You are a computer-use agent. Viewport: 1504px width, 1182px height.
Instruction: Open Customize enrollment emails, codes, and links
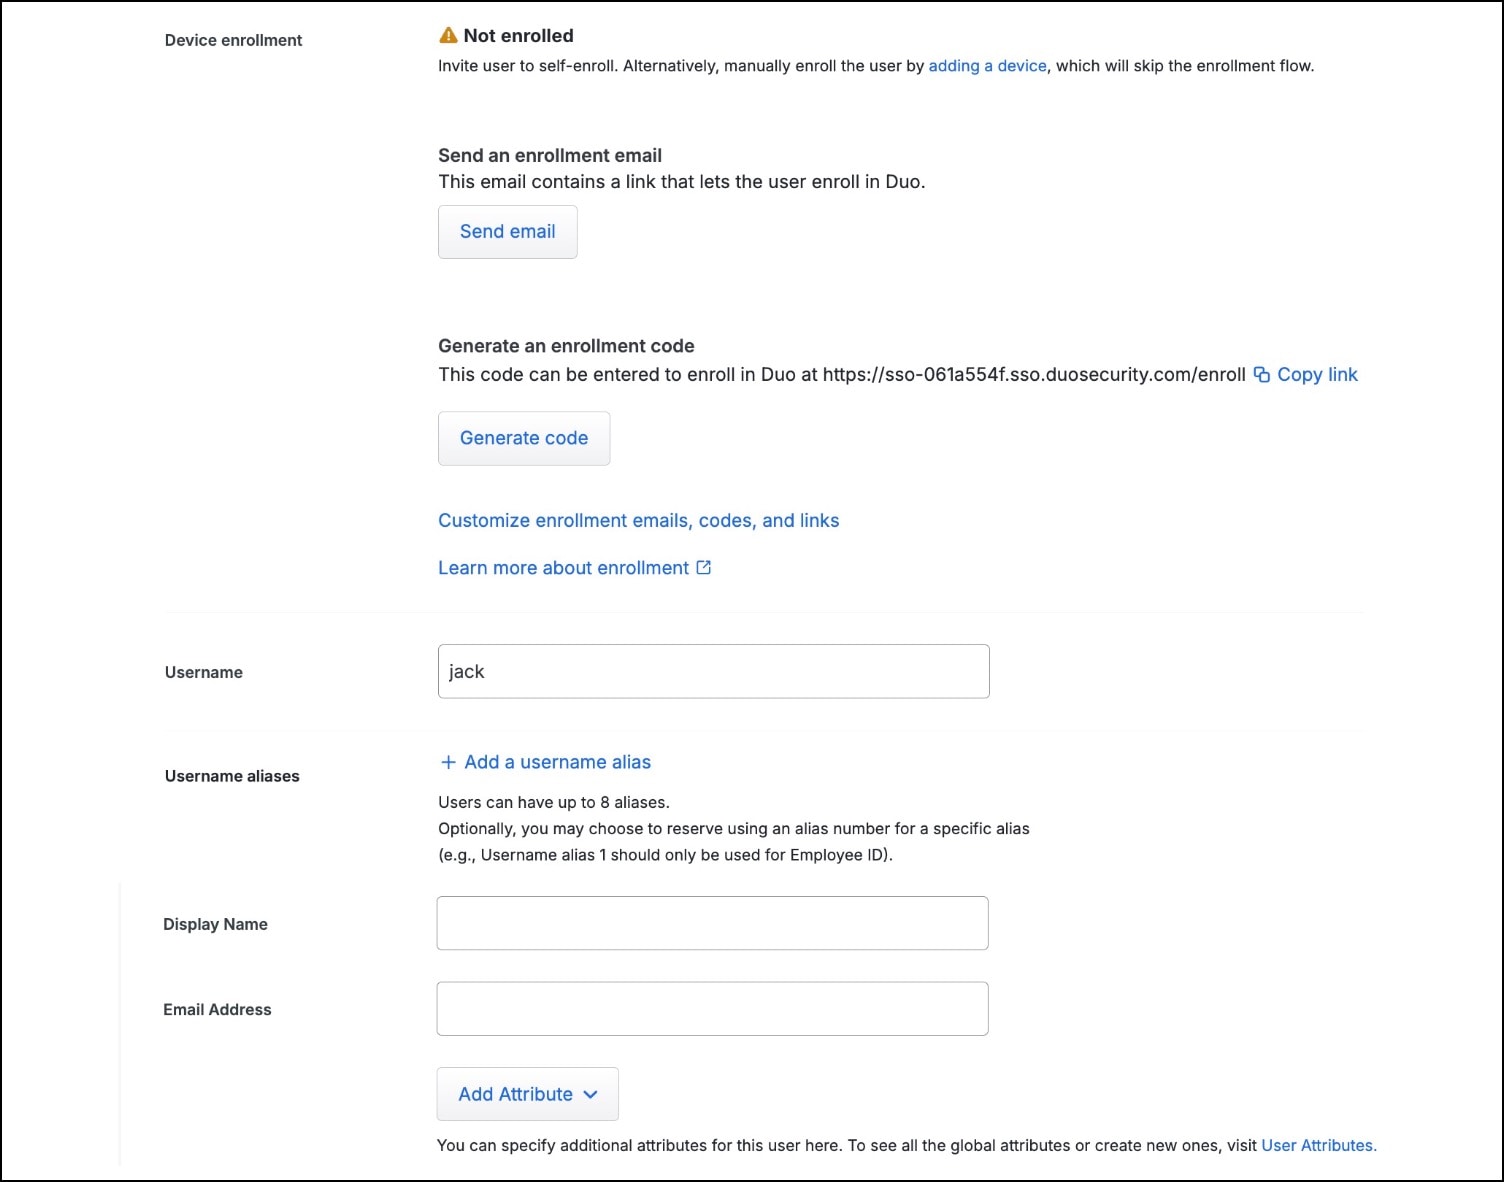coord(638,520)
